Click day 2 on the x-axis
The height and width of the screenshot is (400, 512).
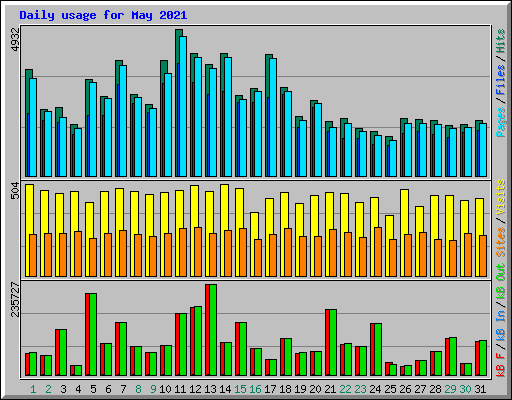pyautogui.click(x=48, y=389)
